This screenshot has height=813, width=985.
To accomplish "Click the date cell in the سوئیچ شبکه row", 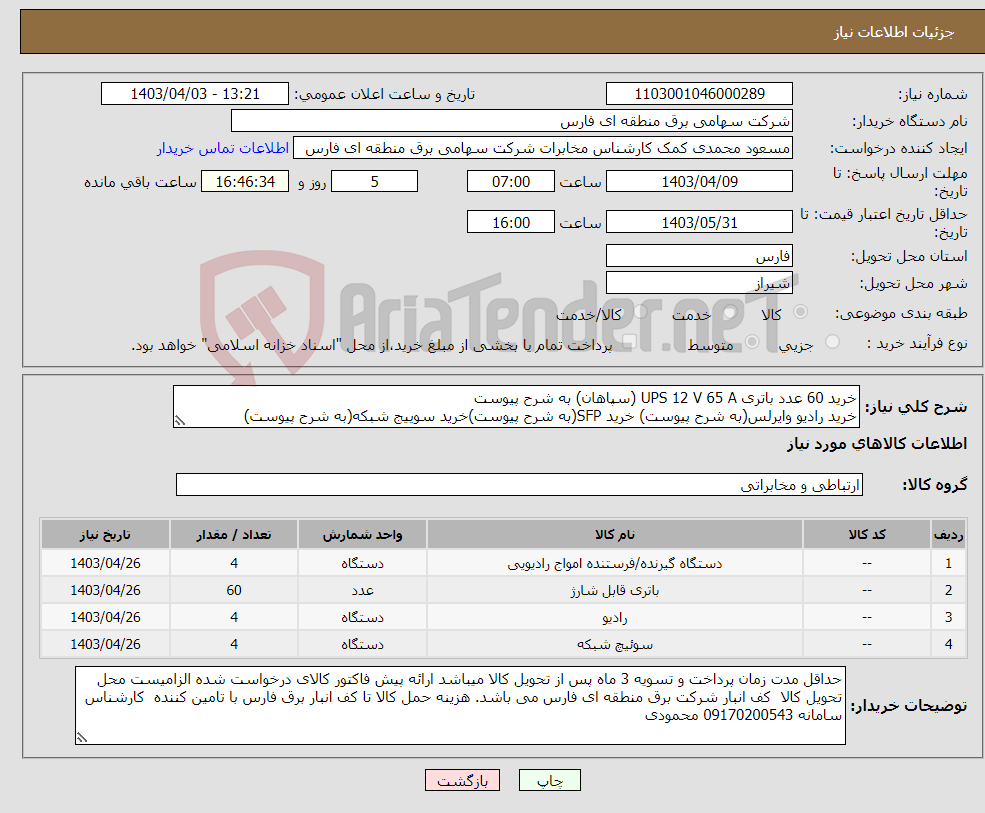I will click(105, 644).
